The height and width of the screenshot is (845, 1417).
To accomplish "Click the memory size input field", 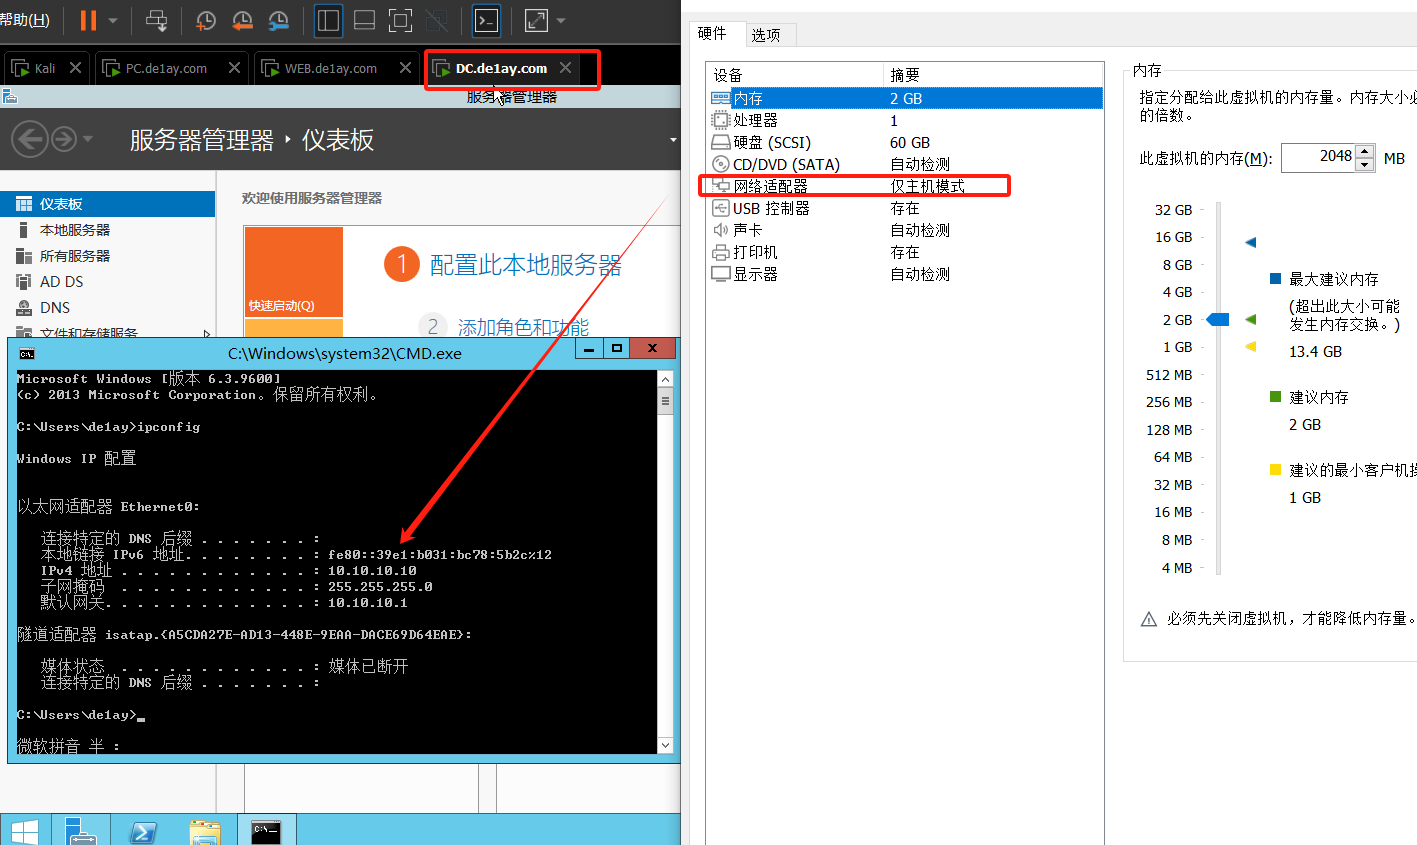I will point(1318,157).
